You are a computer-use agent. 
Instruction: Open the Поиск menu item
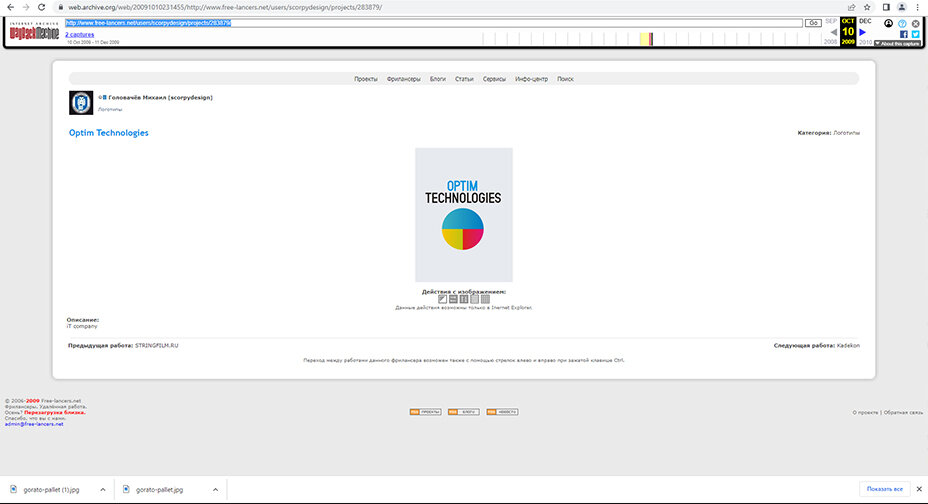(565, 79)
